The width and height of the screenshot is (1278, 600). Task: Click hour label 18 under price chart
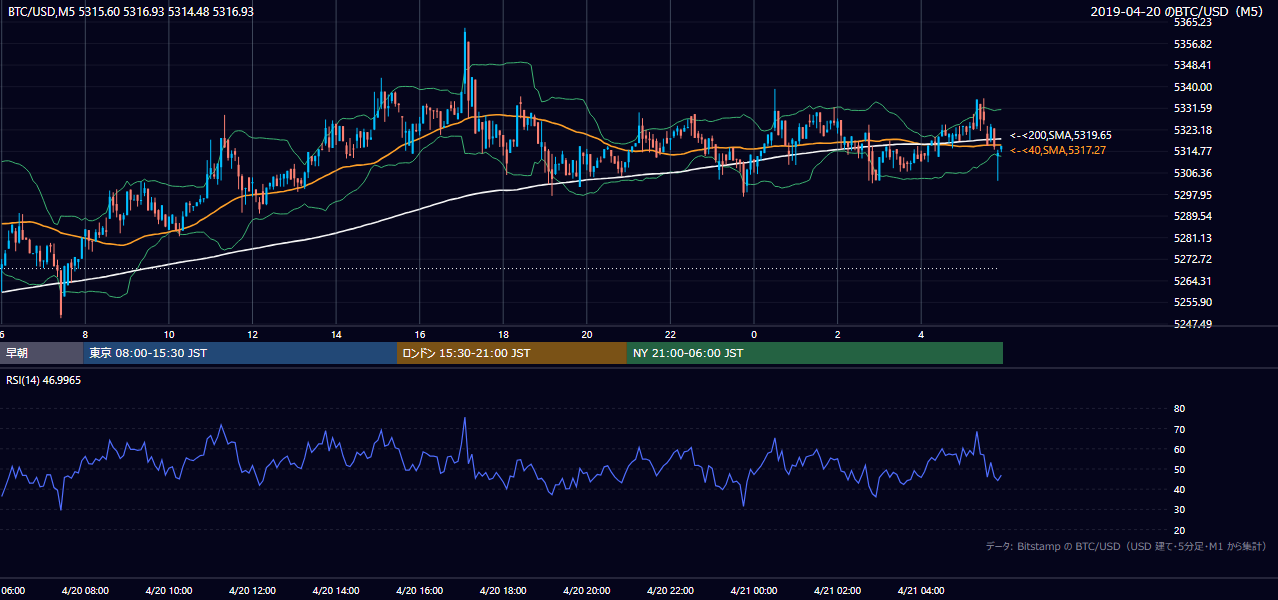point(504,335)
